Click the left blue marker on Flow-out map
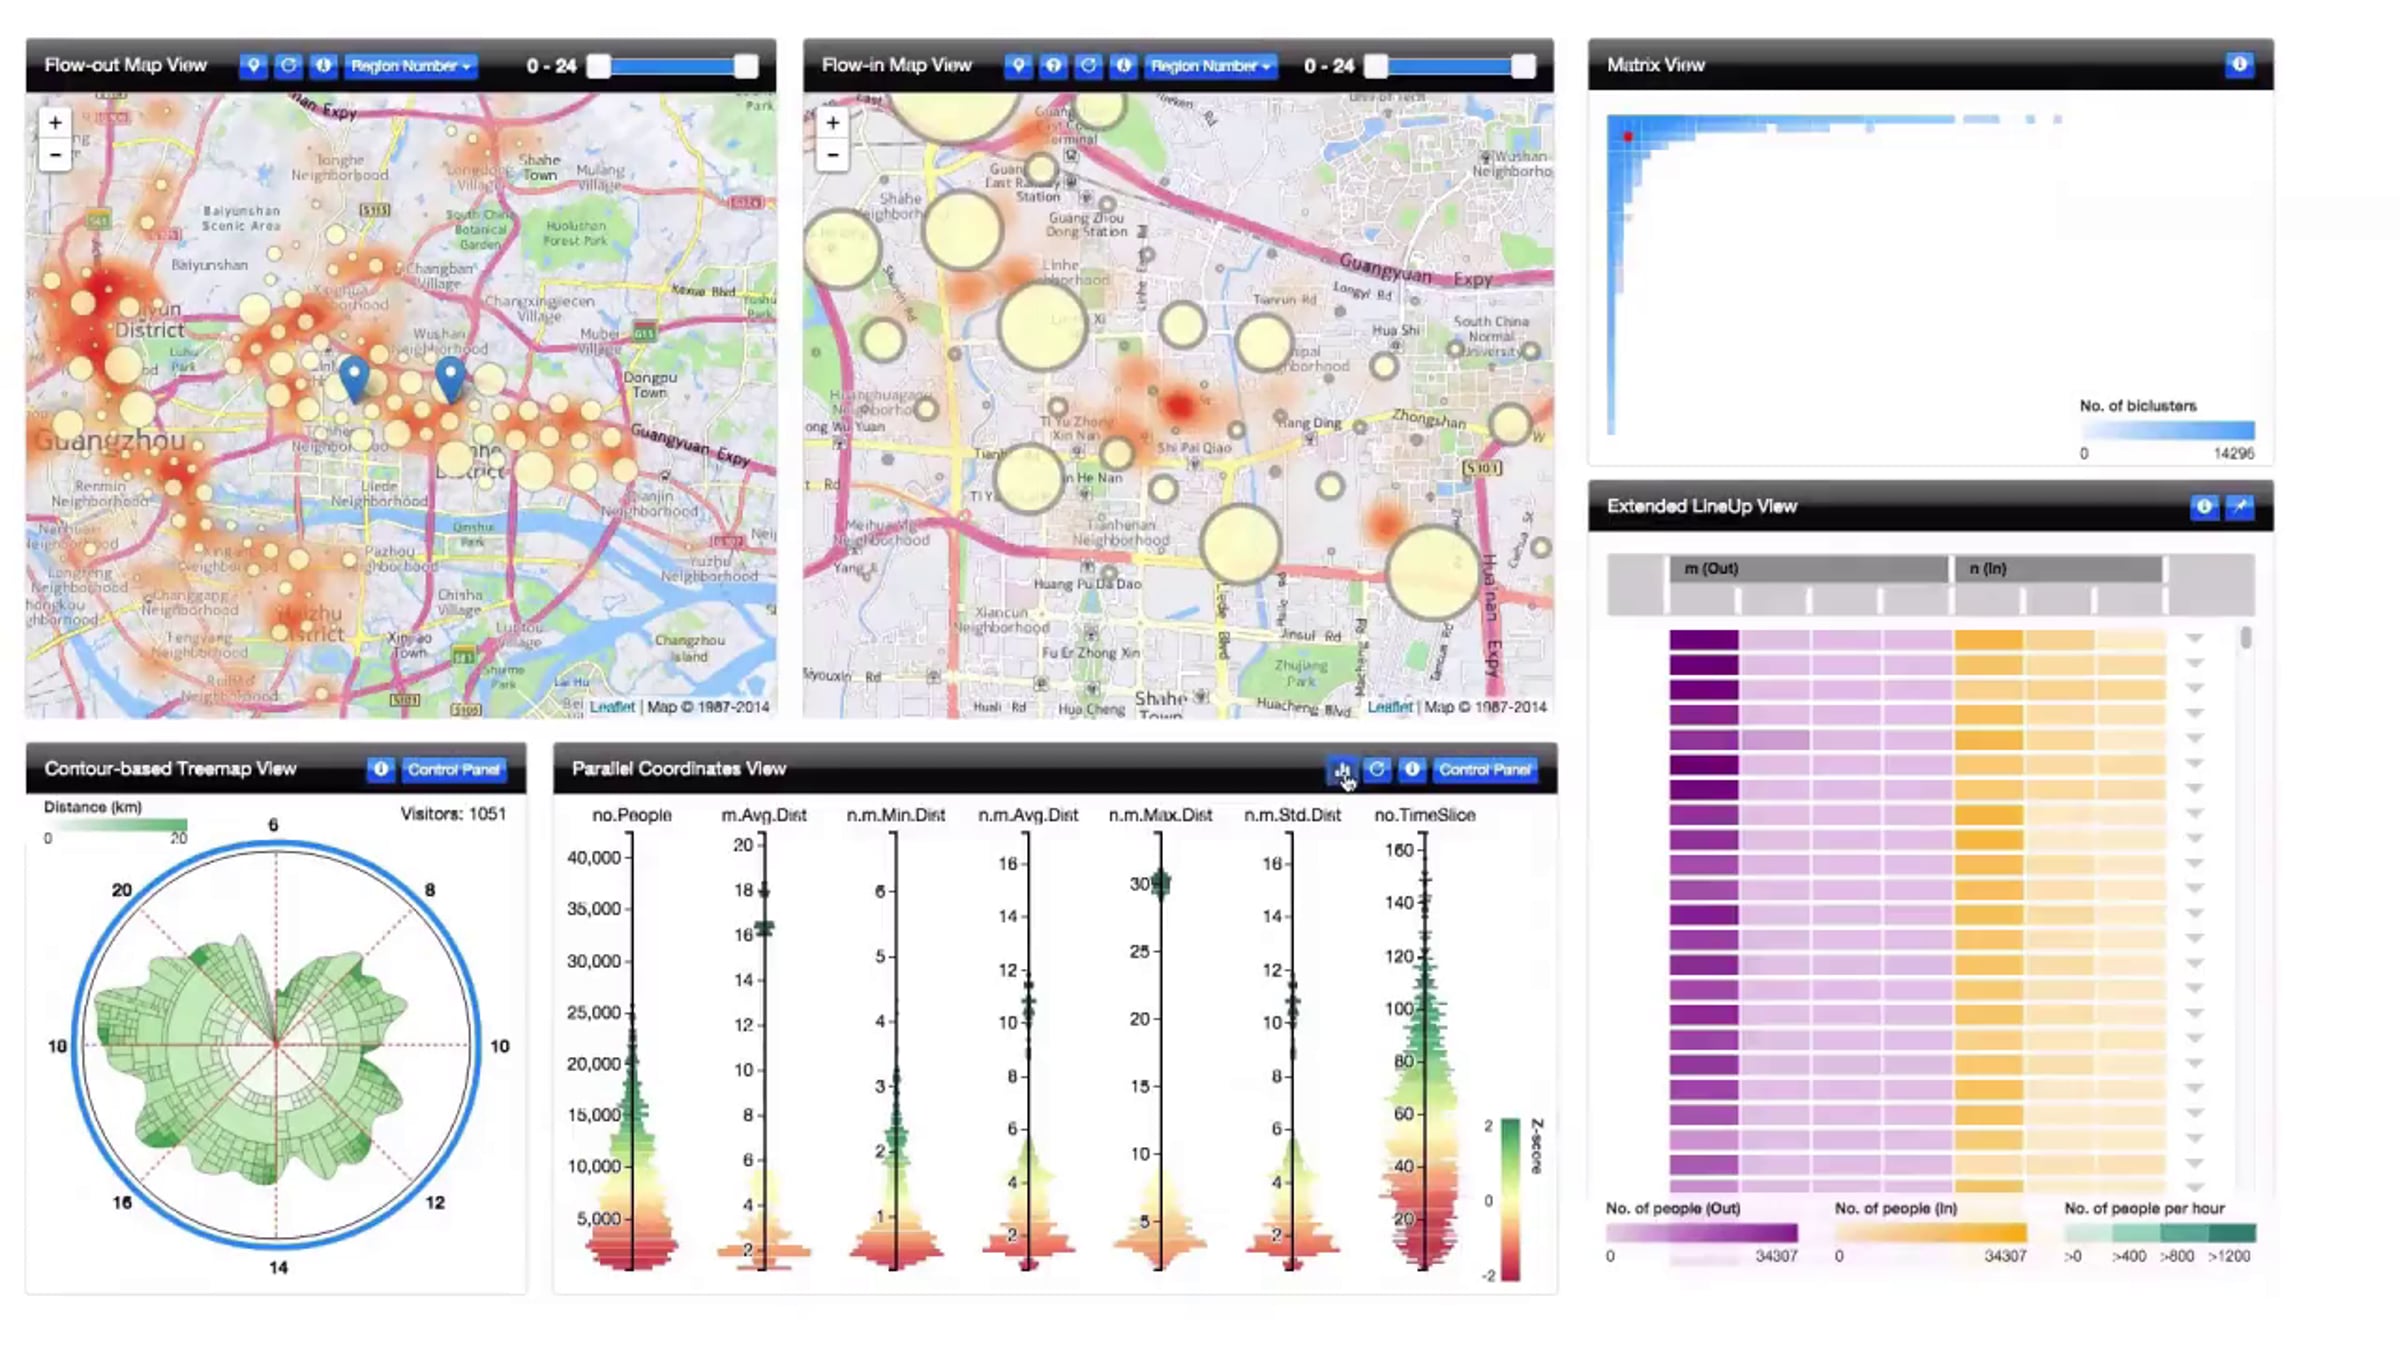This screenshot has height=1350, width=2400. click(354, 379)
